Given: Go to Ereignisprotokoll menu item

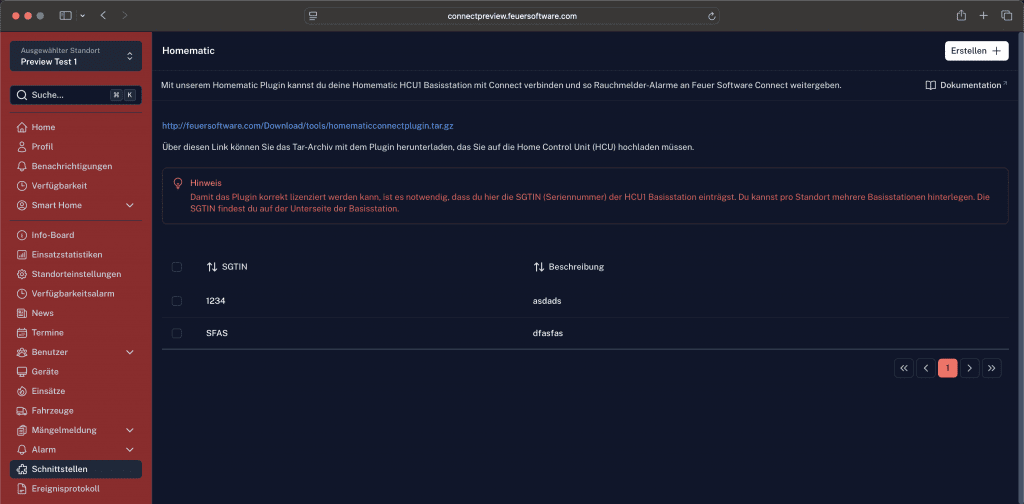Looking at the screenshot, I should click(x=65, y=488).
